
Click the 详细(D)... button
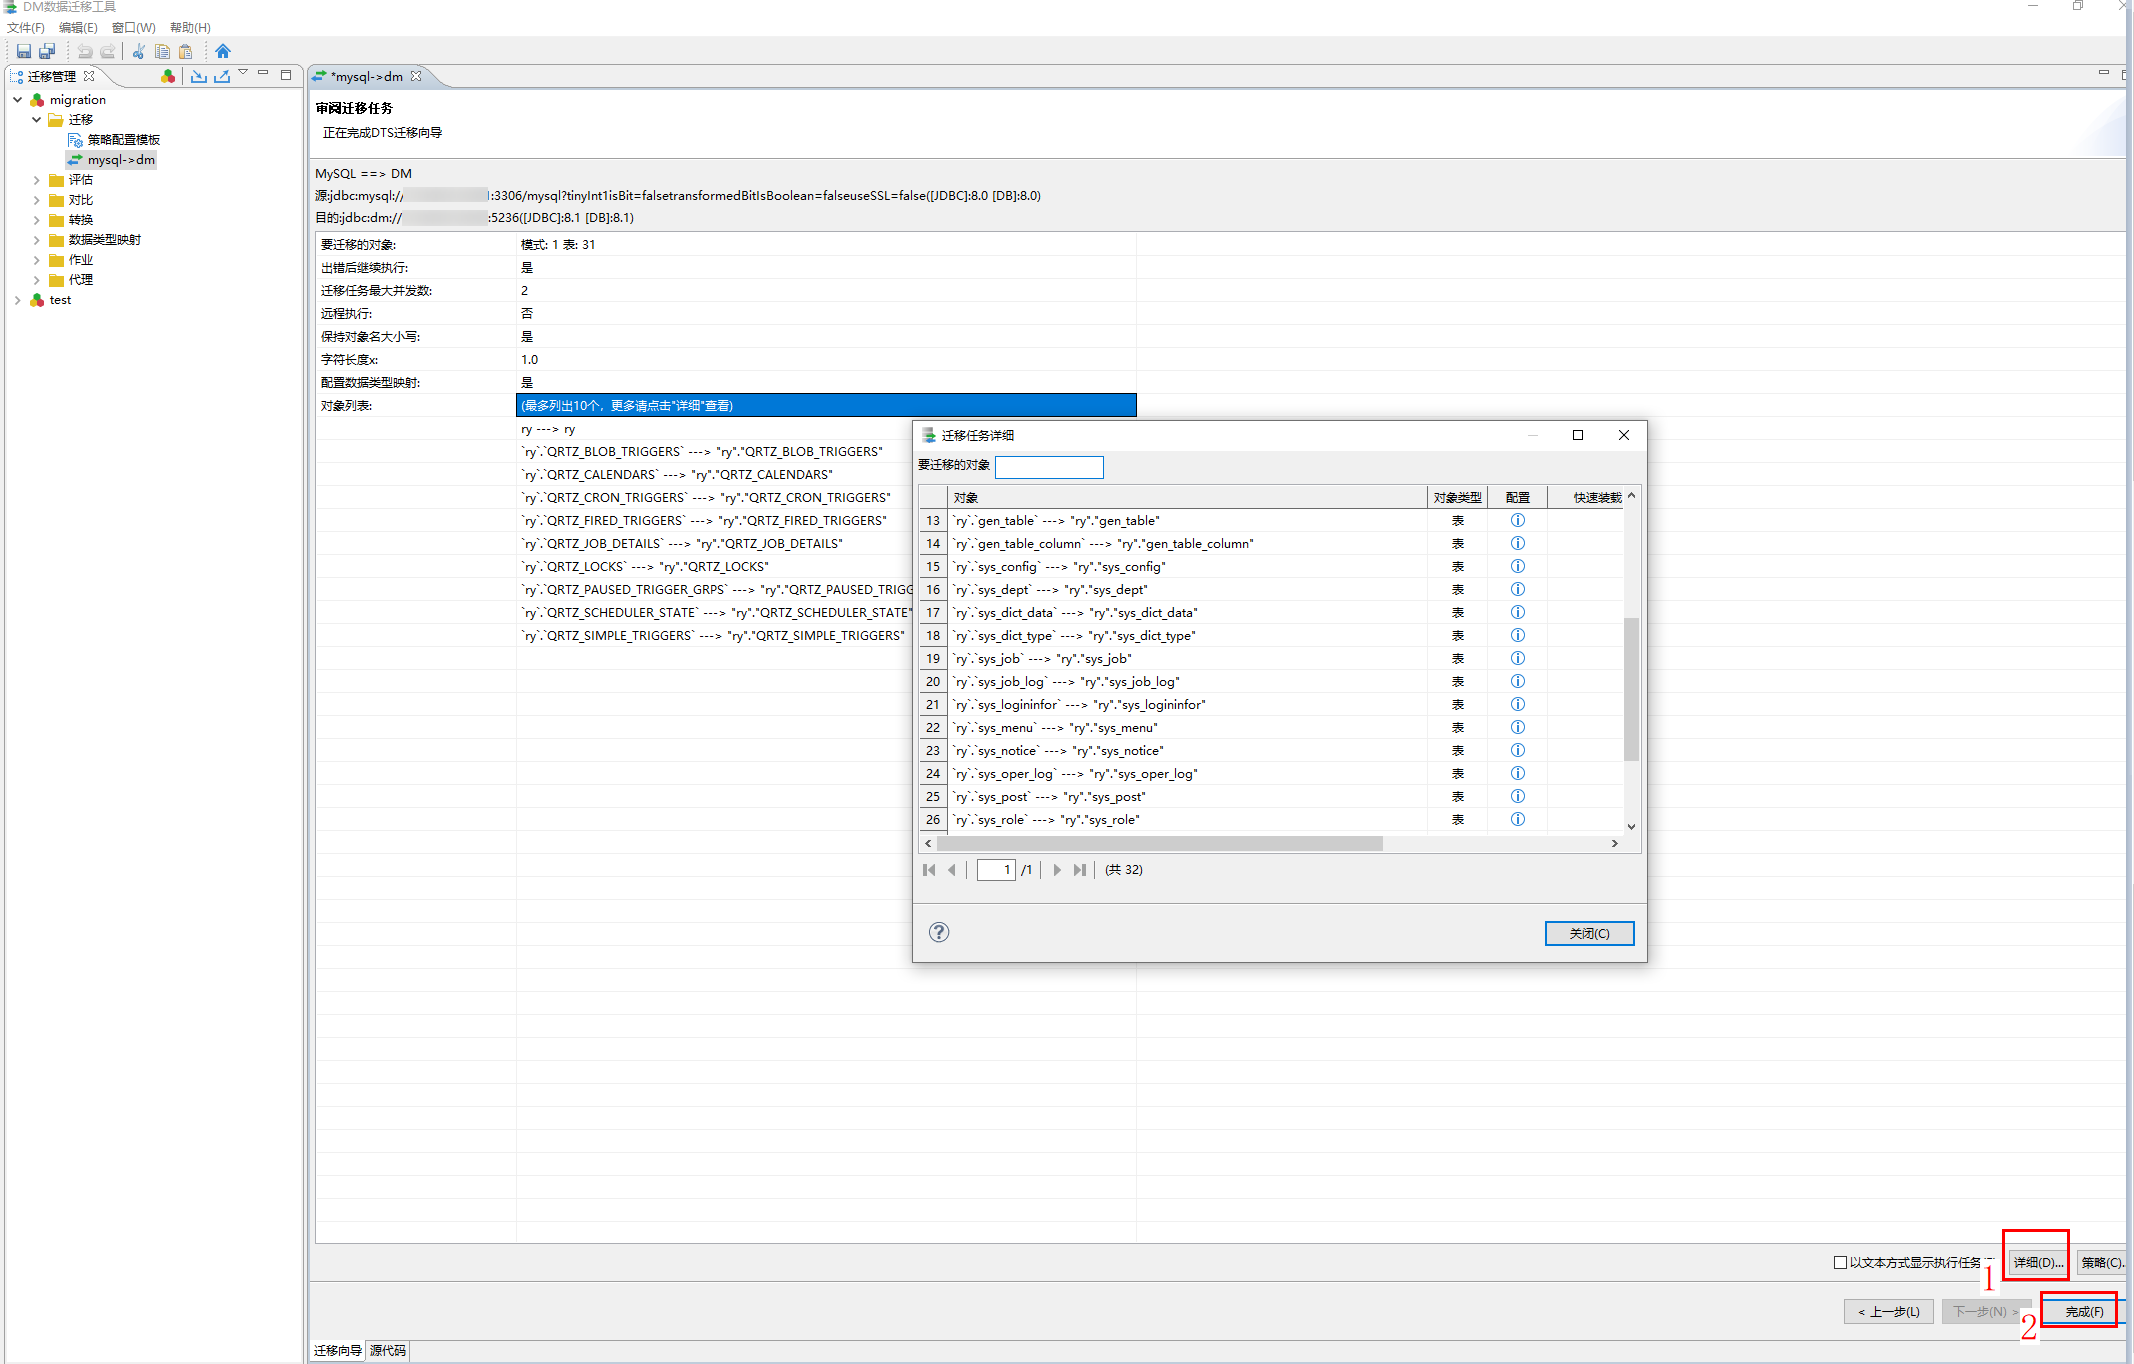(2038, 1262)
